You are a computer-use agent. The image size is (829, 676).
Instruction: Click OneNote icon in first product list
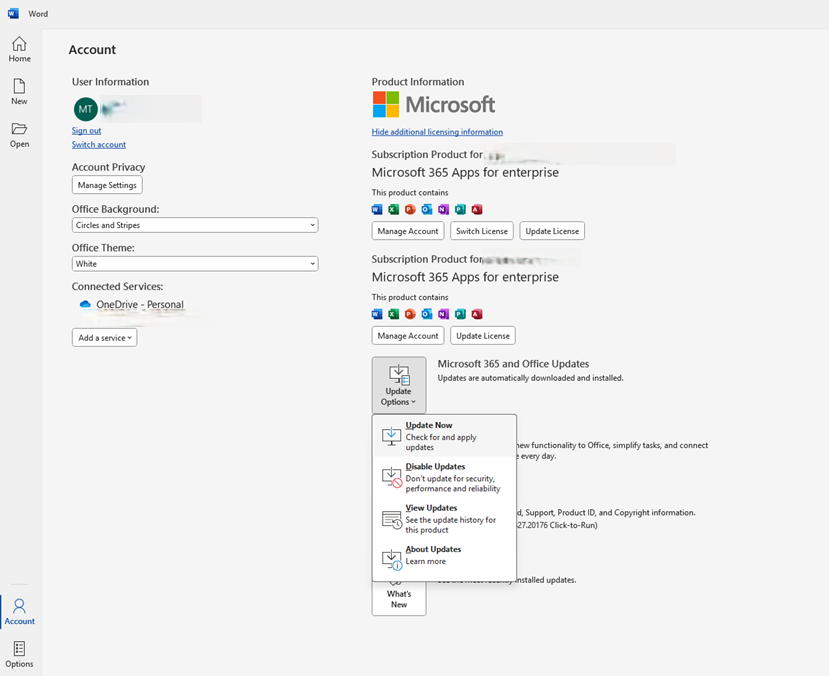[444, 209]
